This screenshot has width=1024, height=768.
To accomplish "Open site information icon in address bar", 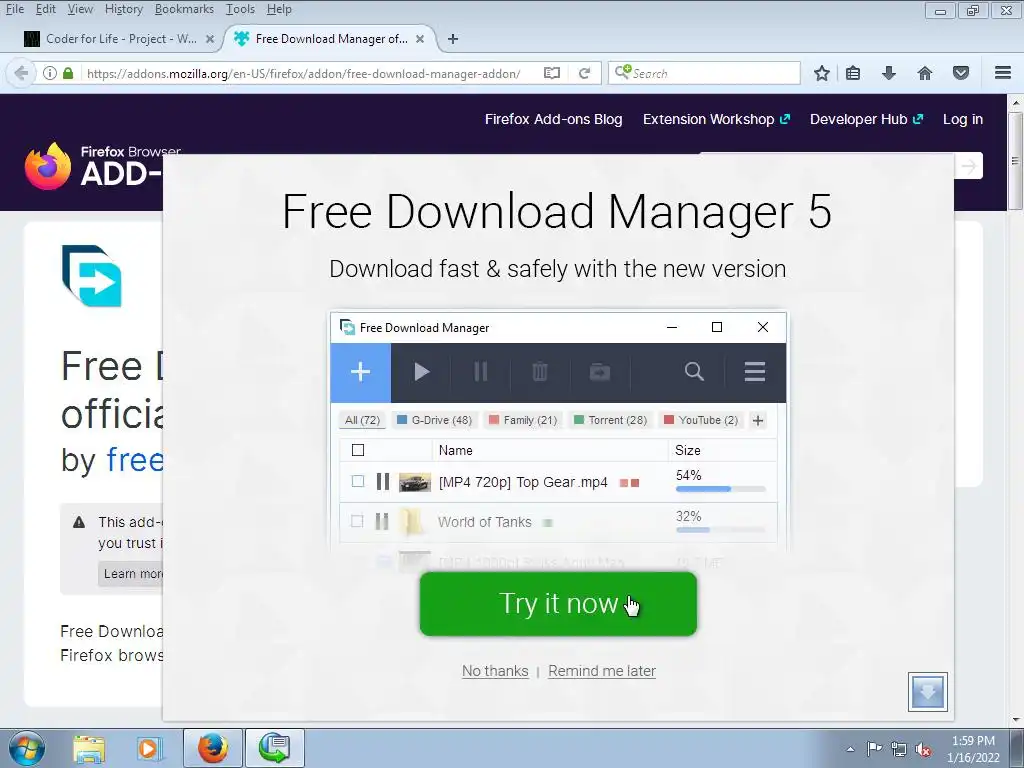I will (x=50, y=73).
